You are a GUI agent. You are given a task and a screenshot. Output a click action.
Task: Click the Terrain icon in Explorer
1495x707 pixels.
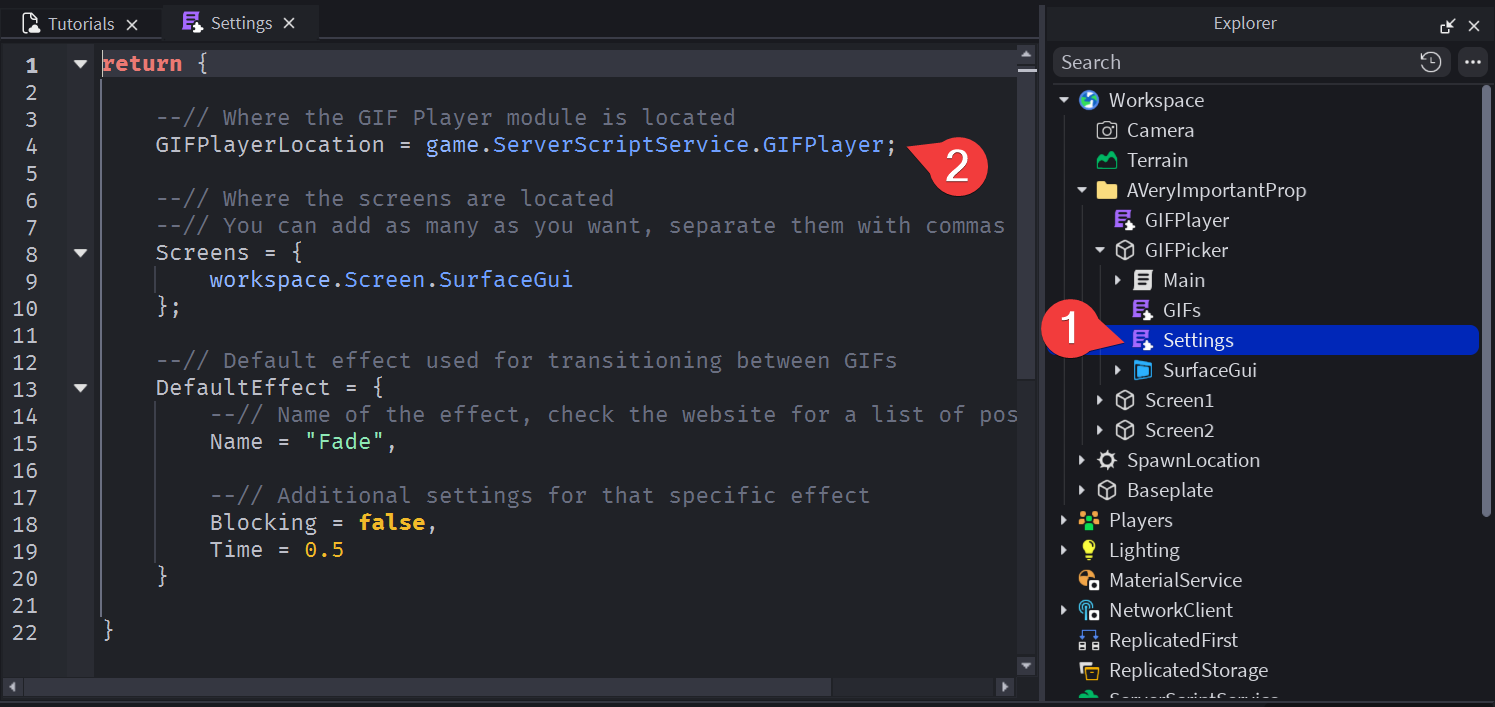click(x=1106, y=160)
